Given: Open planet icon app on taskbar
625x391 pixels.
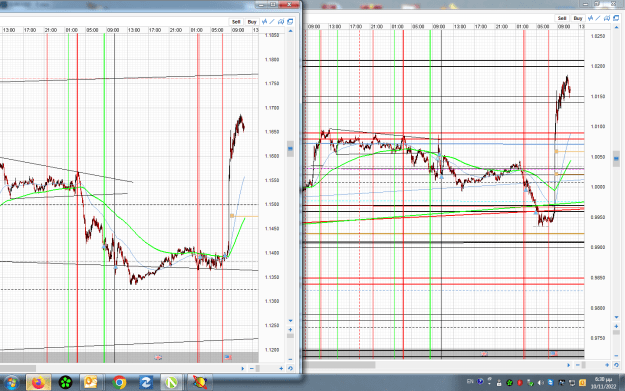Looking at the screenshot, I should coord(200,383).
